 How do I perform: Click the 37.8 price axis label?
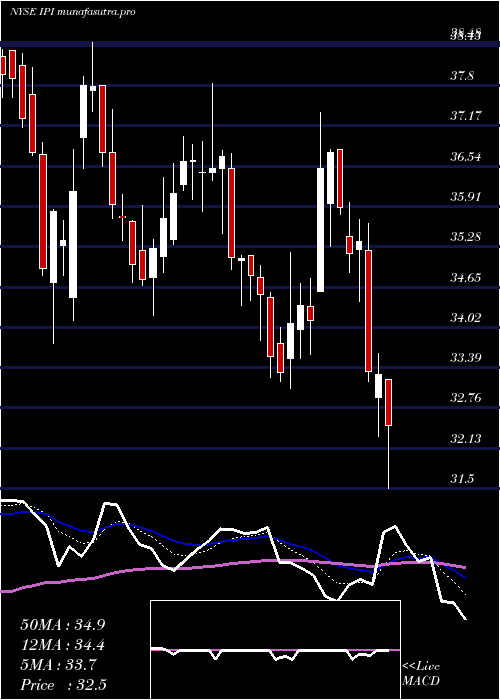click(462, 76)
